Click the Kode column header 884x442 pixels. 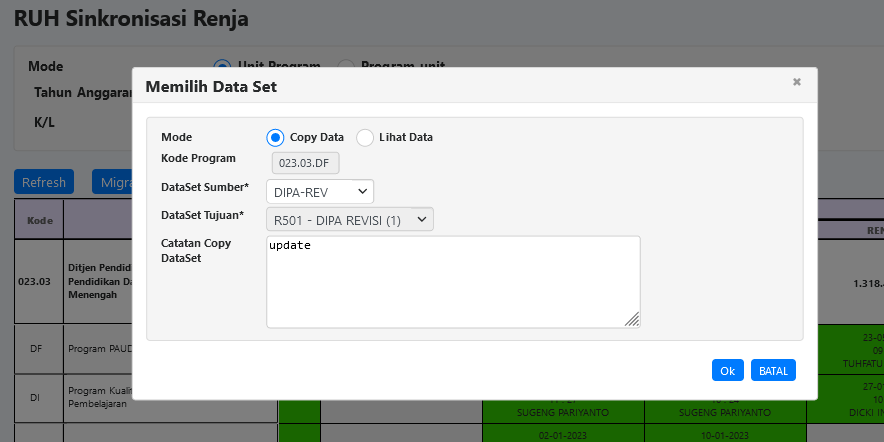(40, 220)
